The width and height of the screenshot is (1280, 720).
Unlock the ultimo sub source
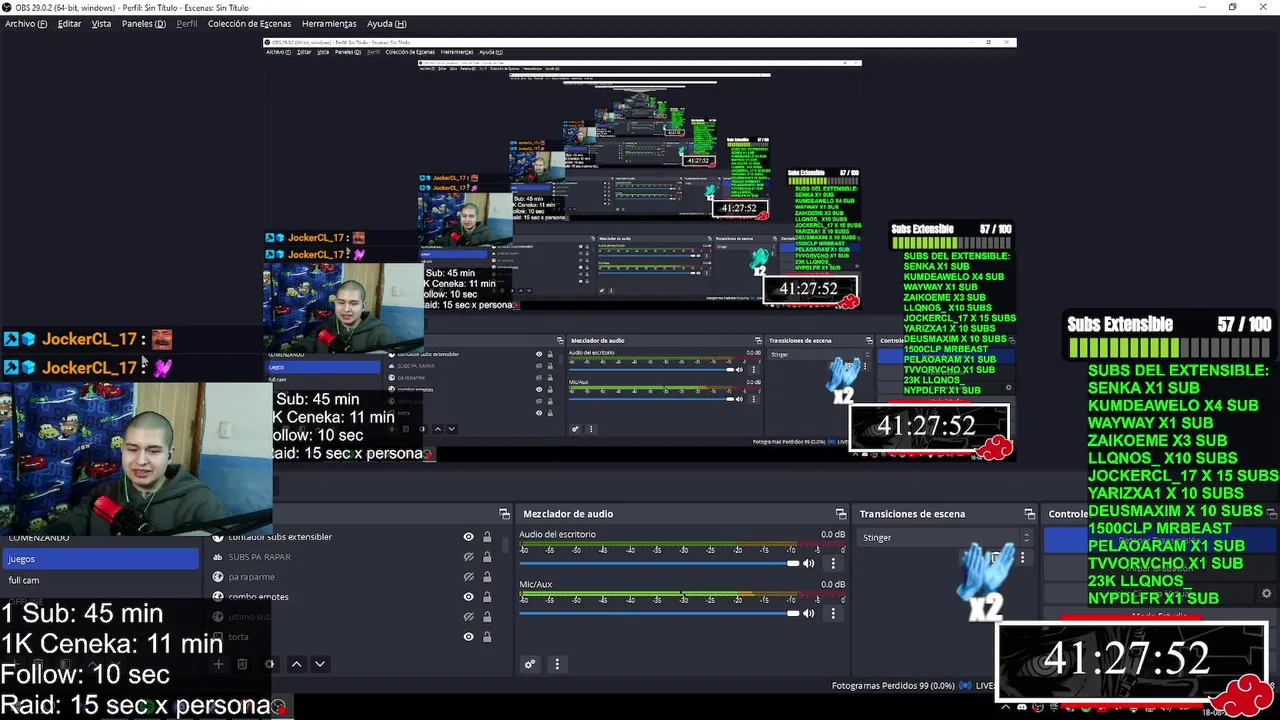487,617
